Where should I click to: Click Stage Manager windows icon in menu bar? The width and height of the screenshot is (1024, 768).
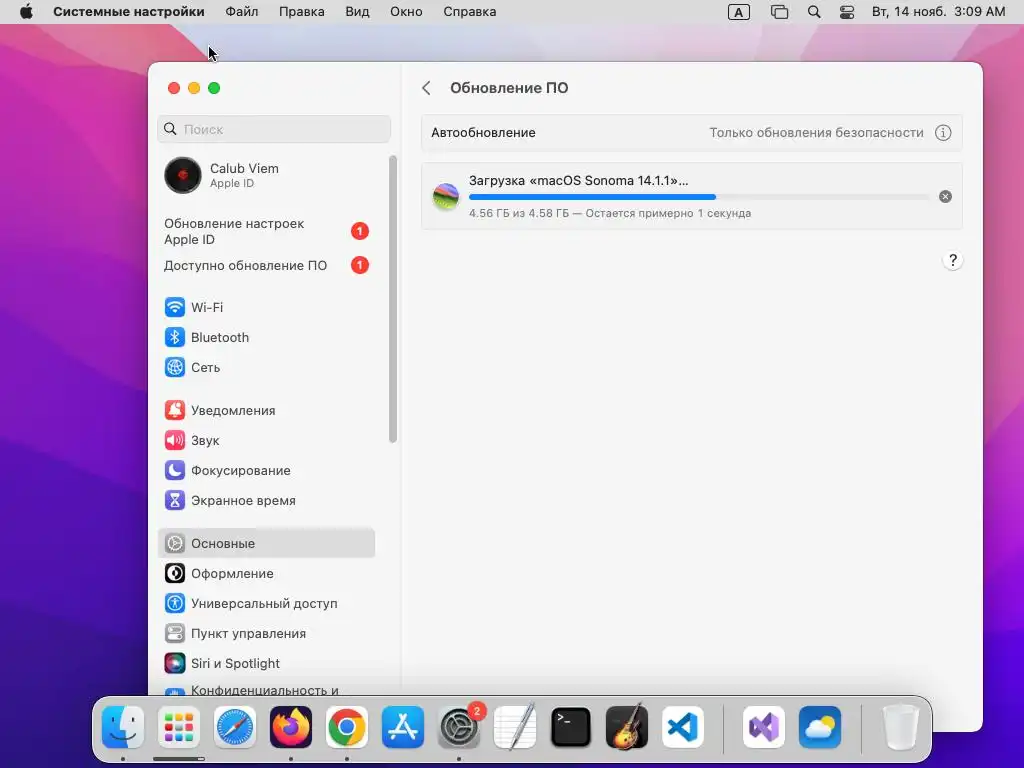pos(779,12)
